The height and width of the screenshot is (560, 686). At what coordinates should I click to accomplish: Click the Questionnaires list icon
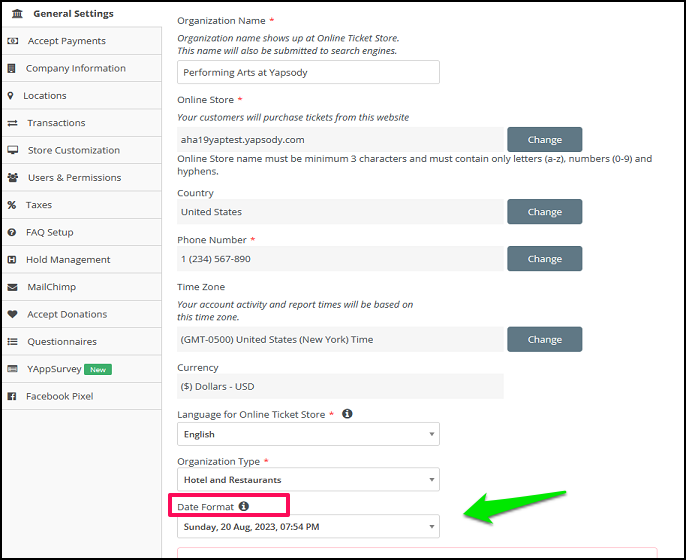click(13, 342)
